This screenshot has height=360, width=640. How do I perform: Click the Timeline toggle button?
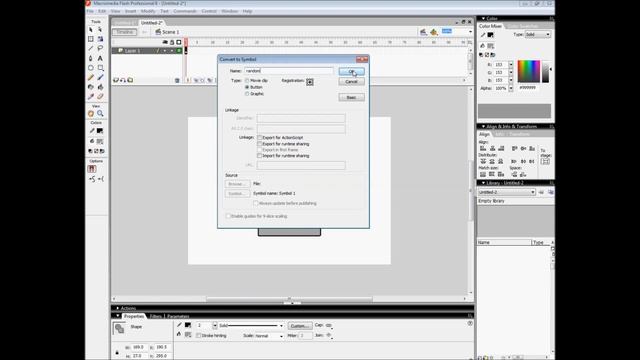click(125, 32)
